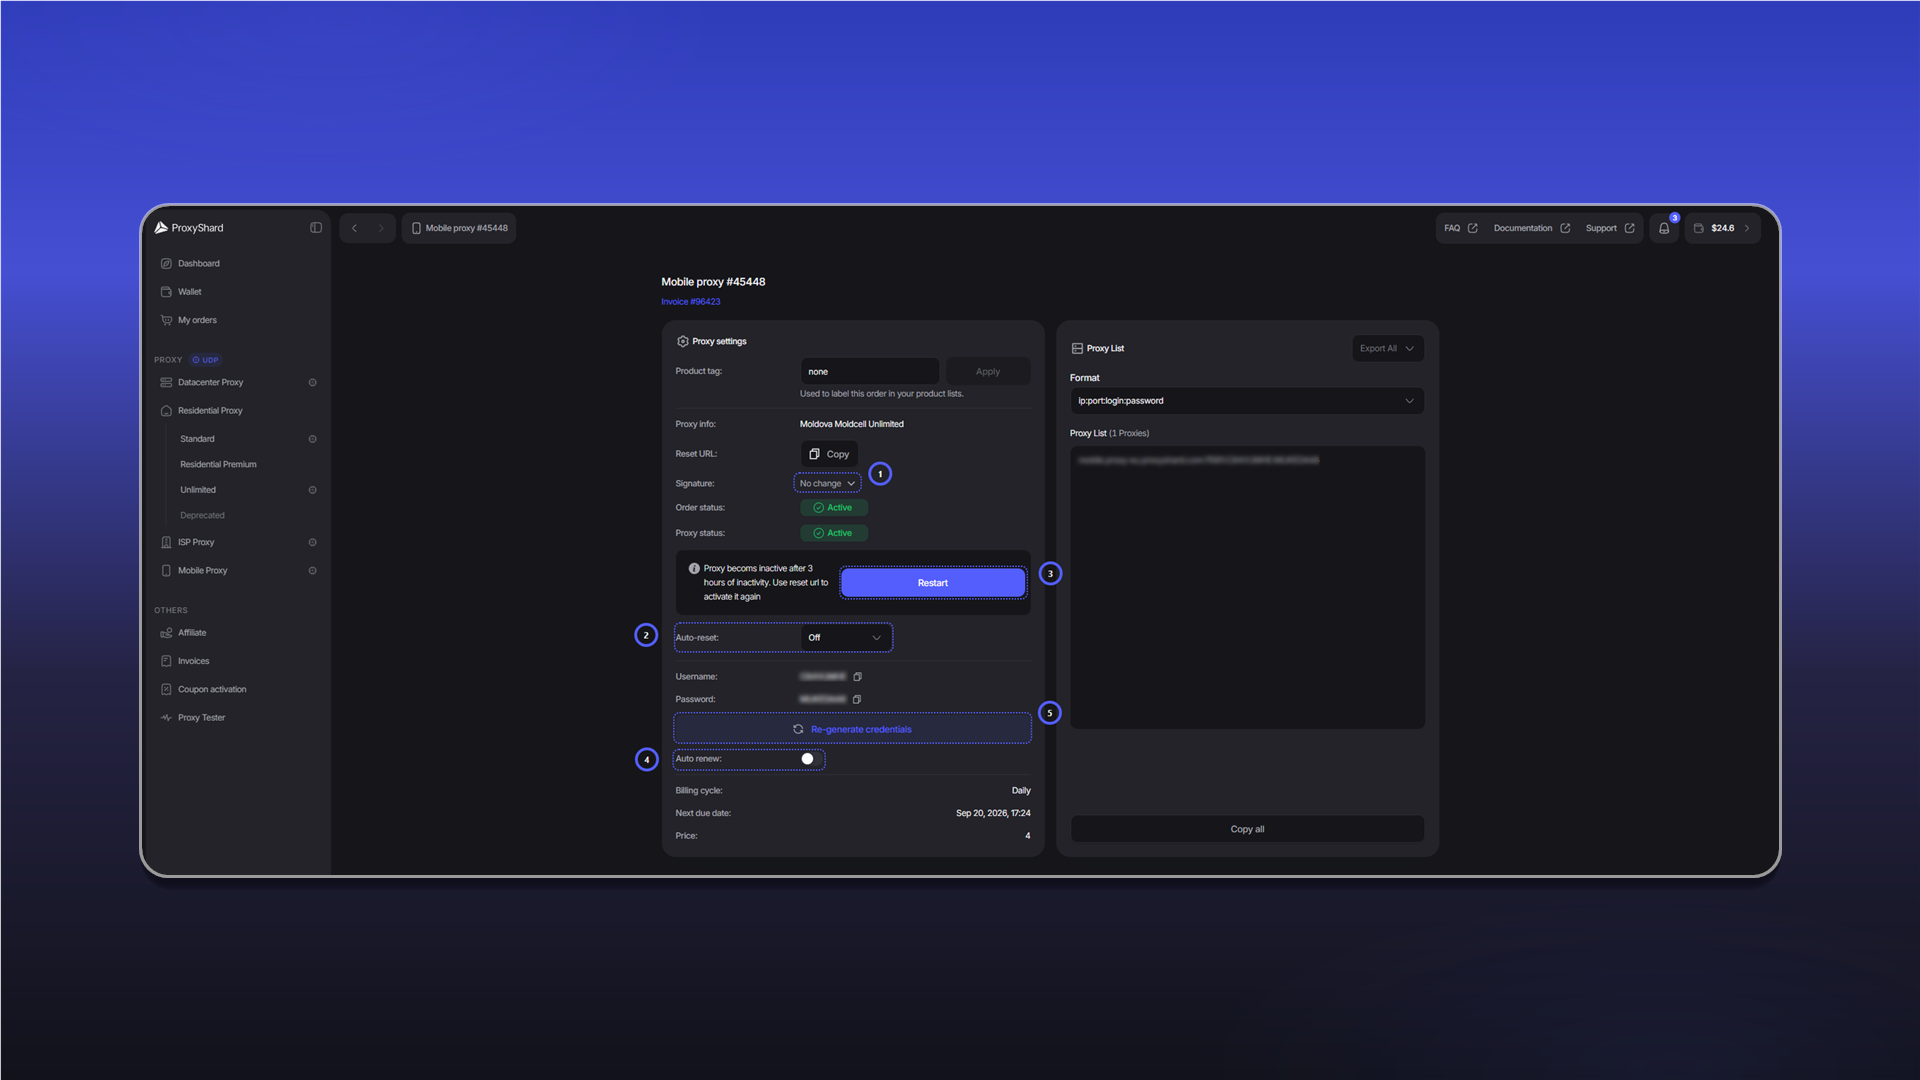This screenshot has height=1080, width=1920.
Task: Copy the password with its copy icon
Action: coord(857,699)
